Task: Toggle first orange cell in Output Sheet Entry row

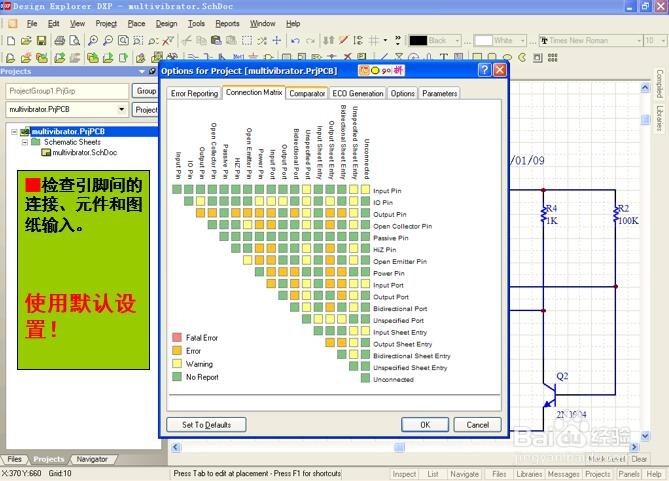Action: 330,343
